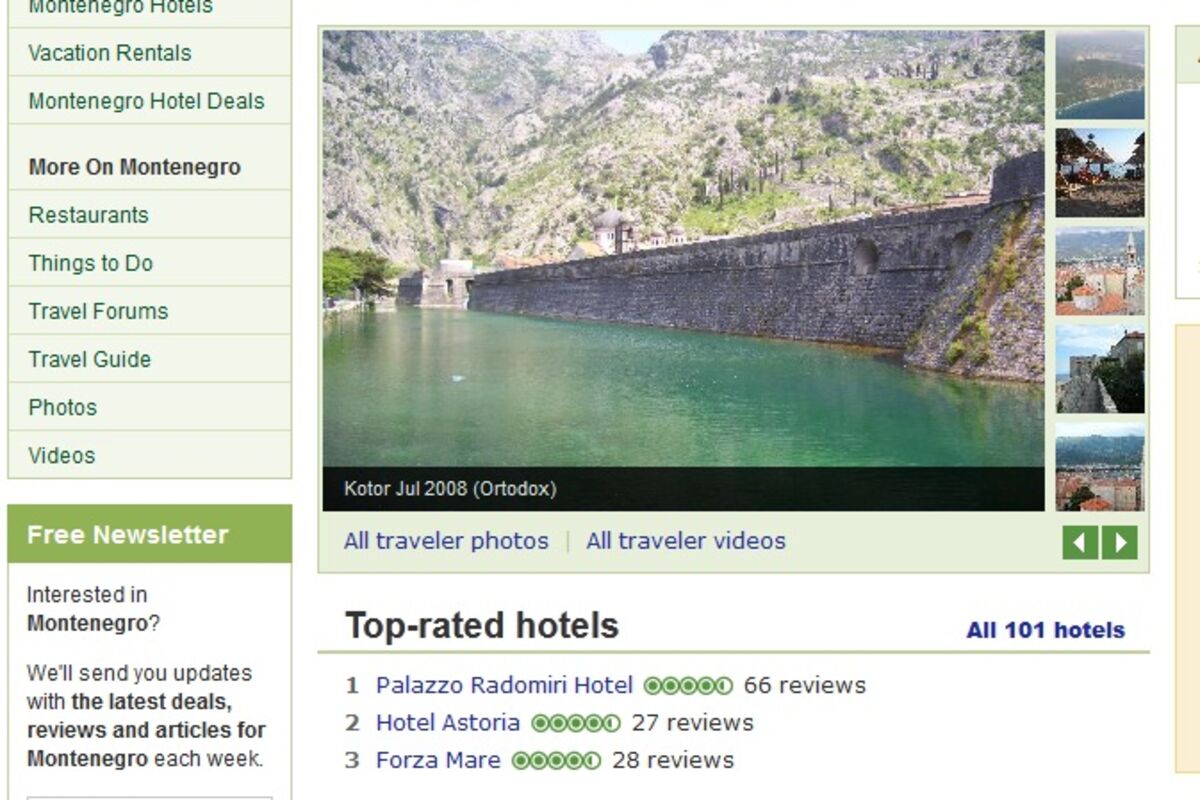
Task: Open Hotel Astoria rating bubbles
Action: pos(576,723)
